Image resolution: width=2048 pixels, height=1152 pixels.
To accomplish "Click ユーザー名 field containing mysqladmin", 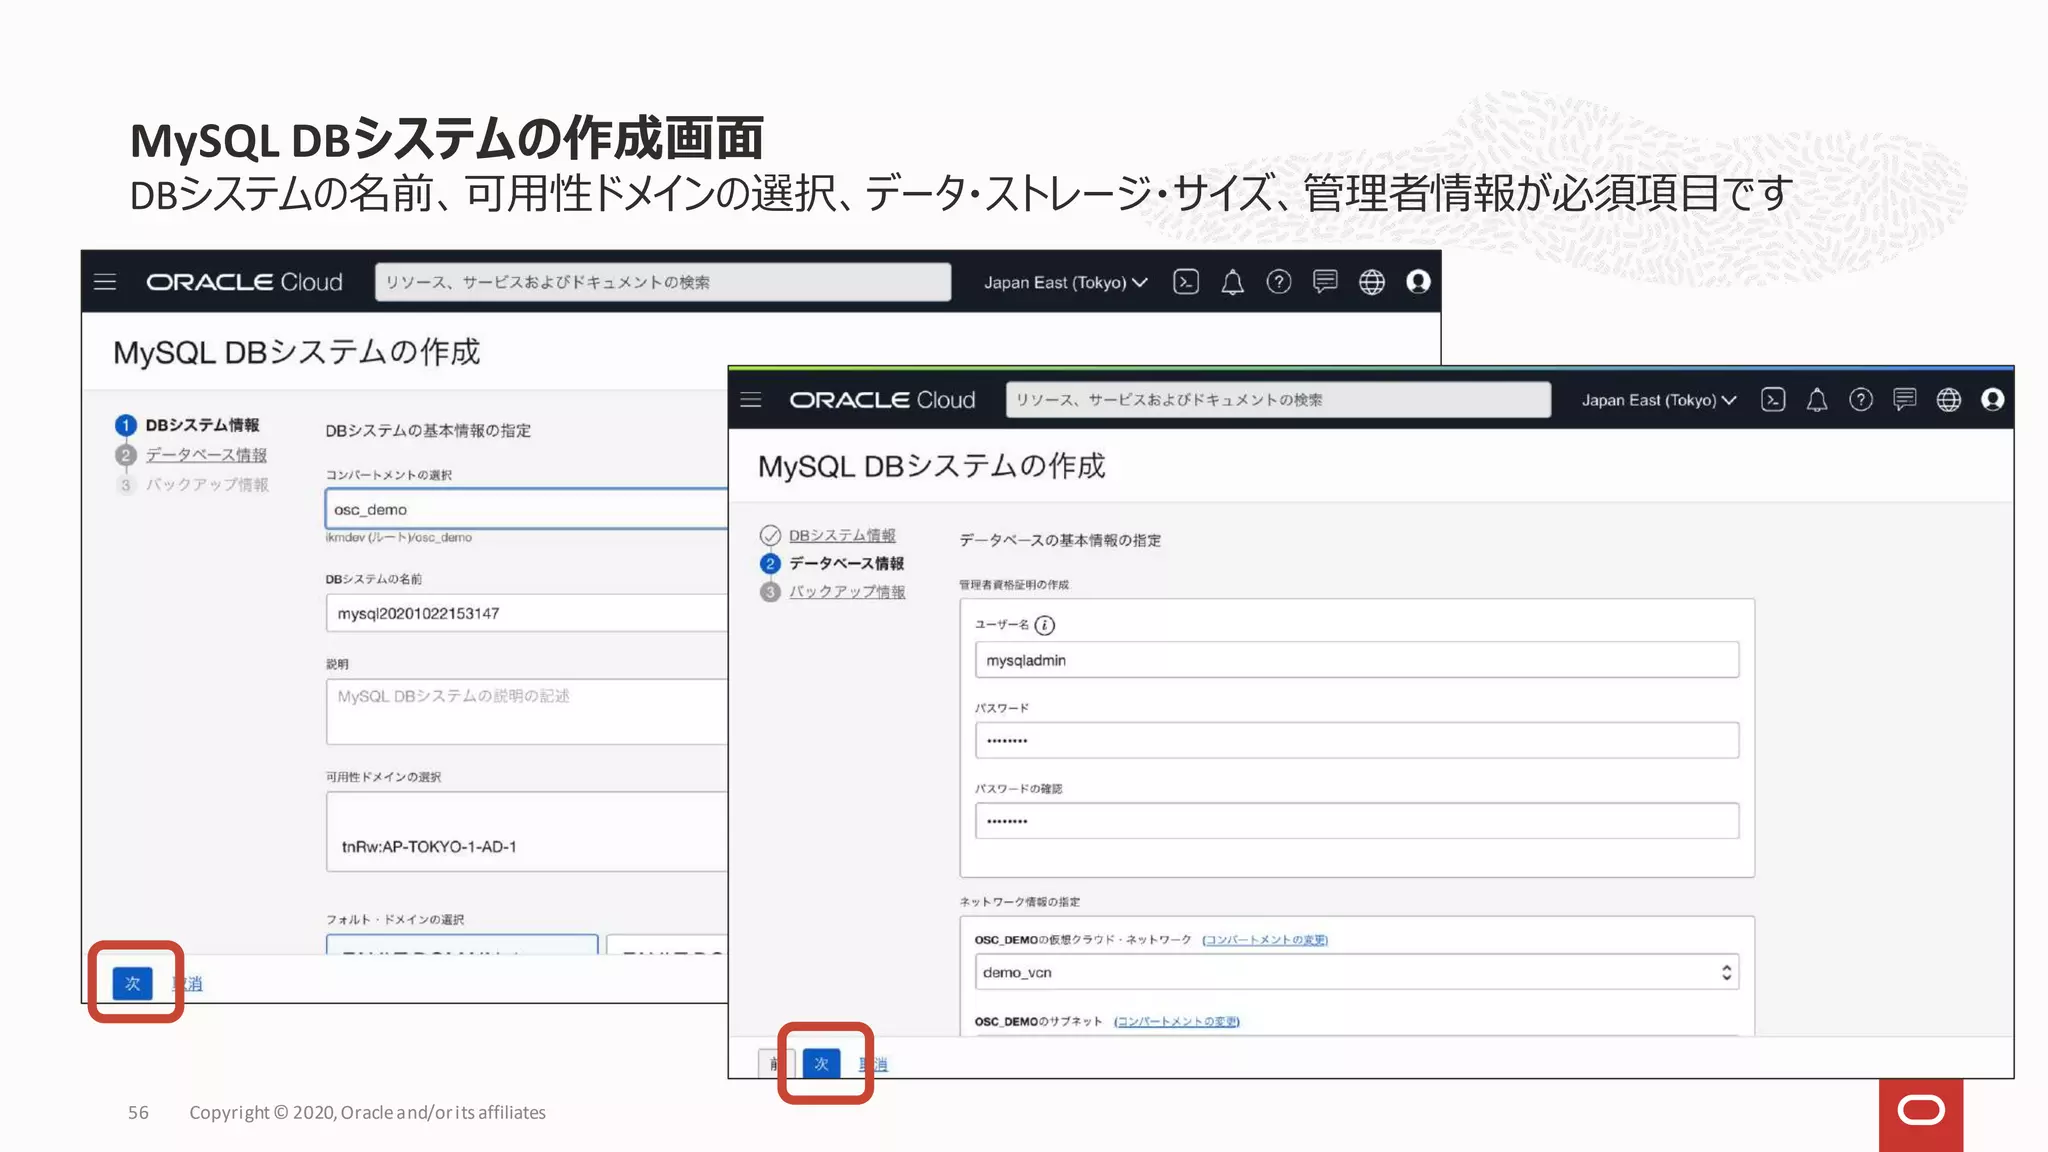I will click(x=1357, y=660).
